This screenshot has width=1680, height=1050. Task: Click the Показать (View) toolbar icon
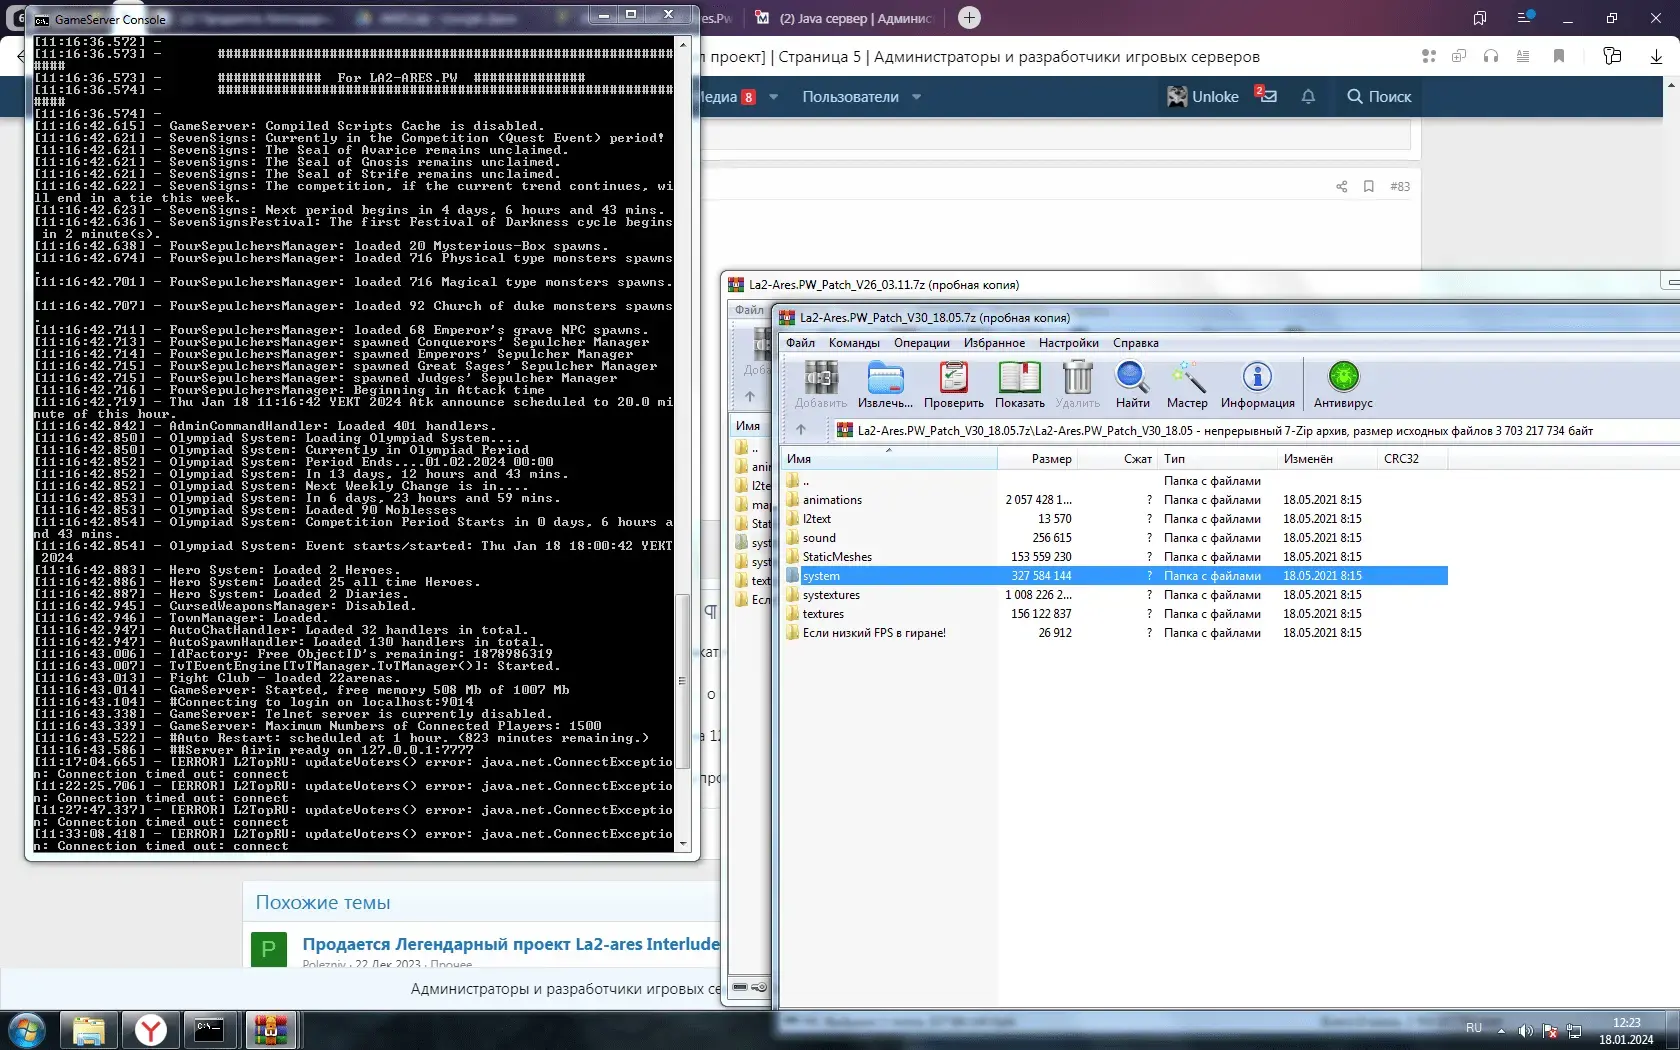tap(1019, 384)
